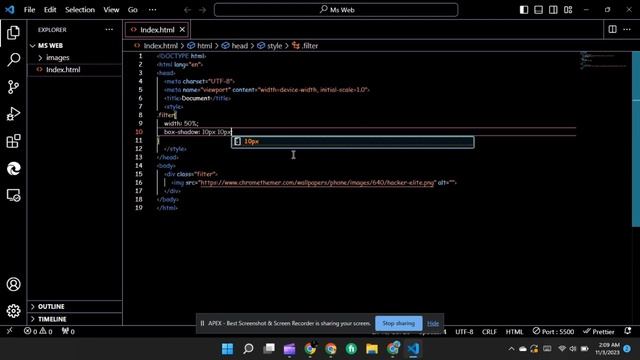The image size is (640, 360).
Task: Open Accounts menu in activity bar
Action: (x=13, y=284)
